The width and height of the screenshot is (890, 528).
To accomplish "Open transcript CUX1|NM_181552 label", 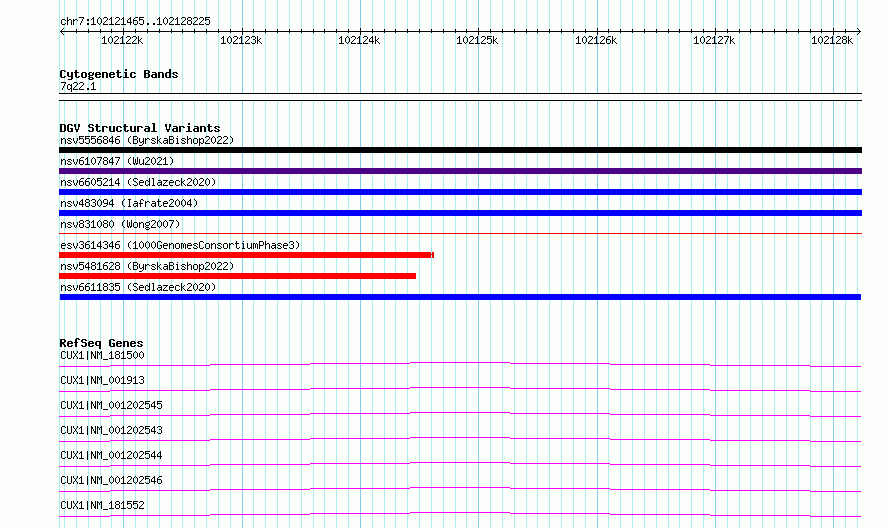I will coord(102,505).
